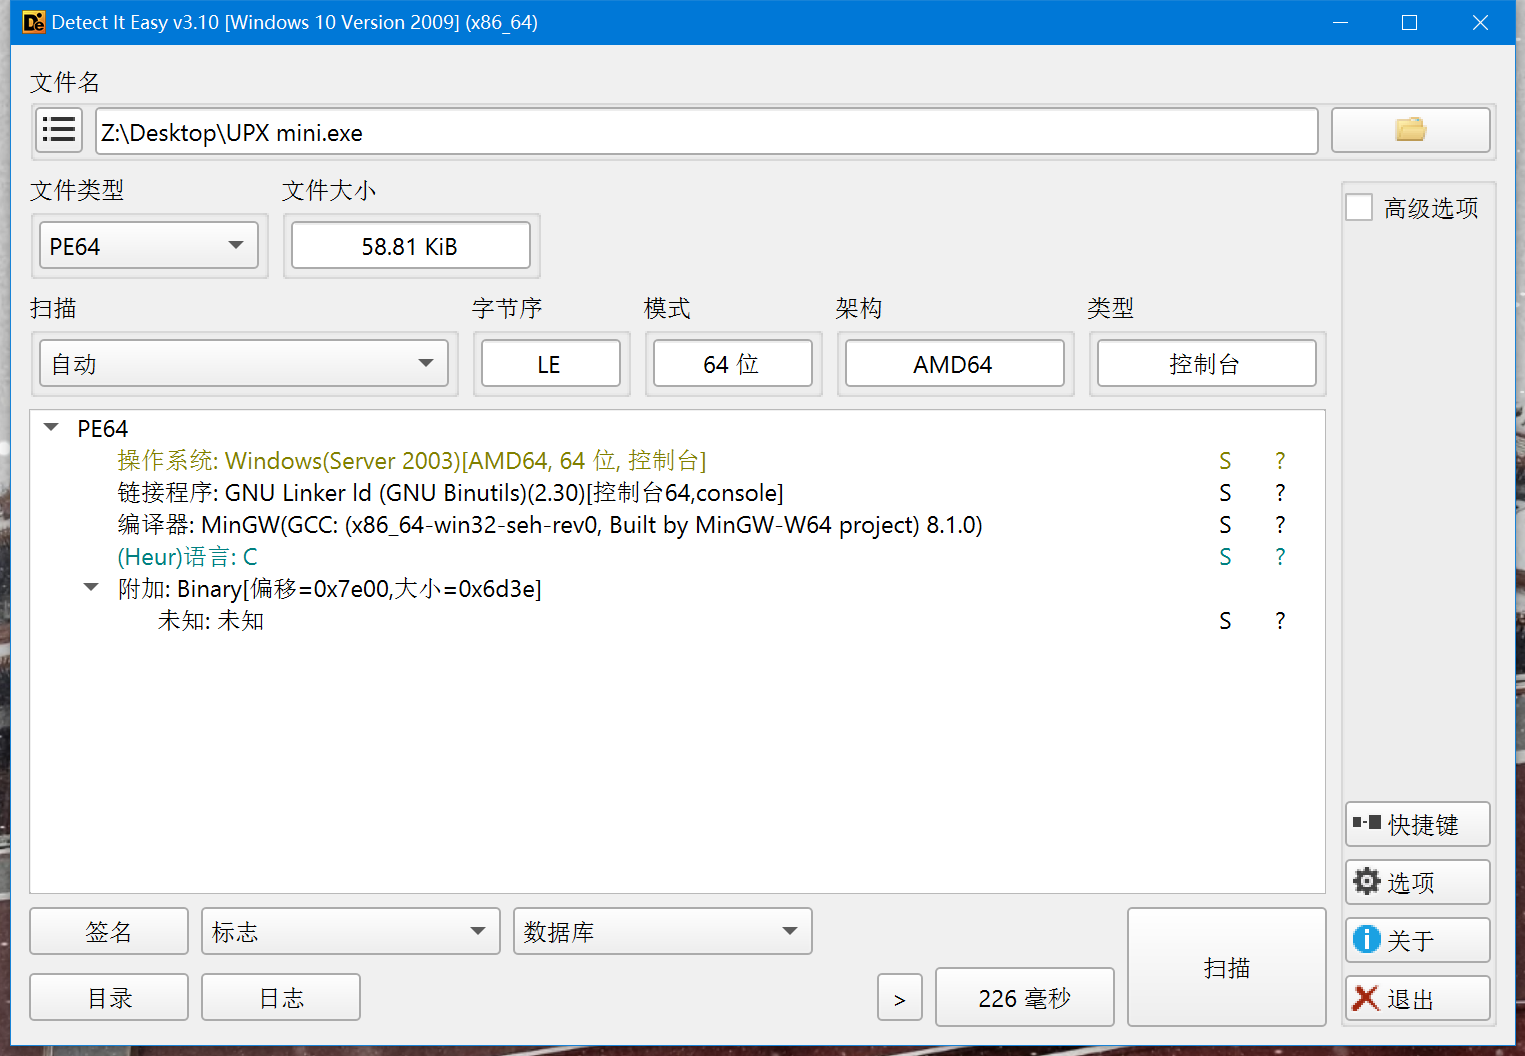Open 快捷键 shortcuts button
Screen dimensions: 1525x1056
coord(1418,824)
